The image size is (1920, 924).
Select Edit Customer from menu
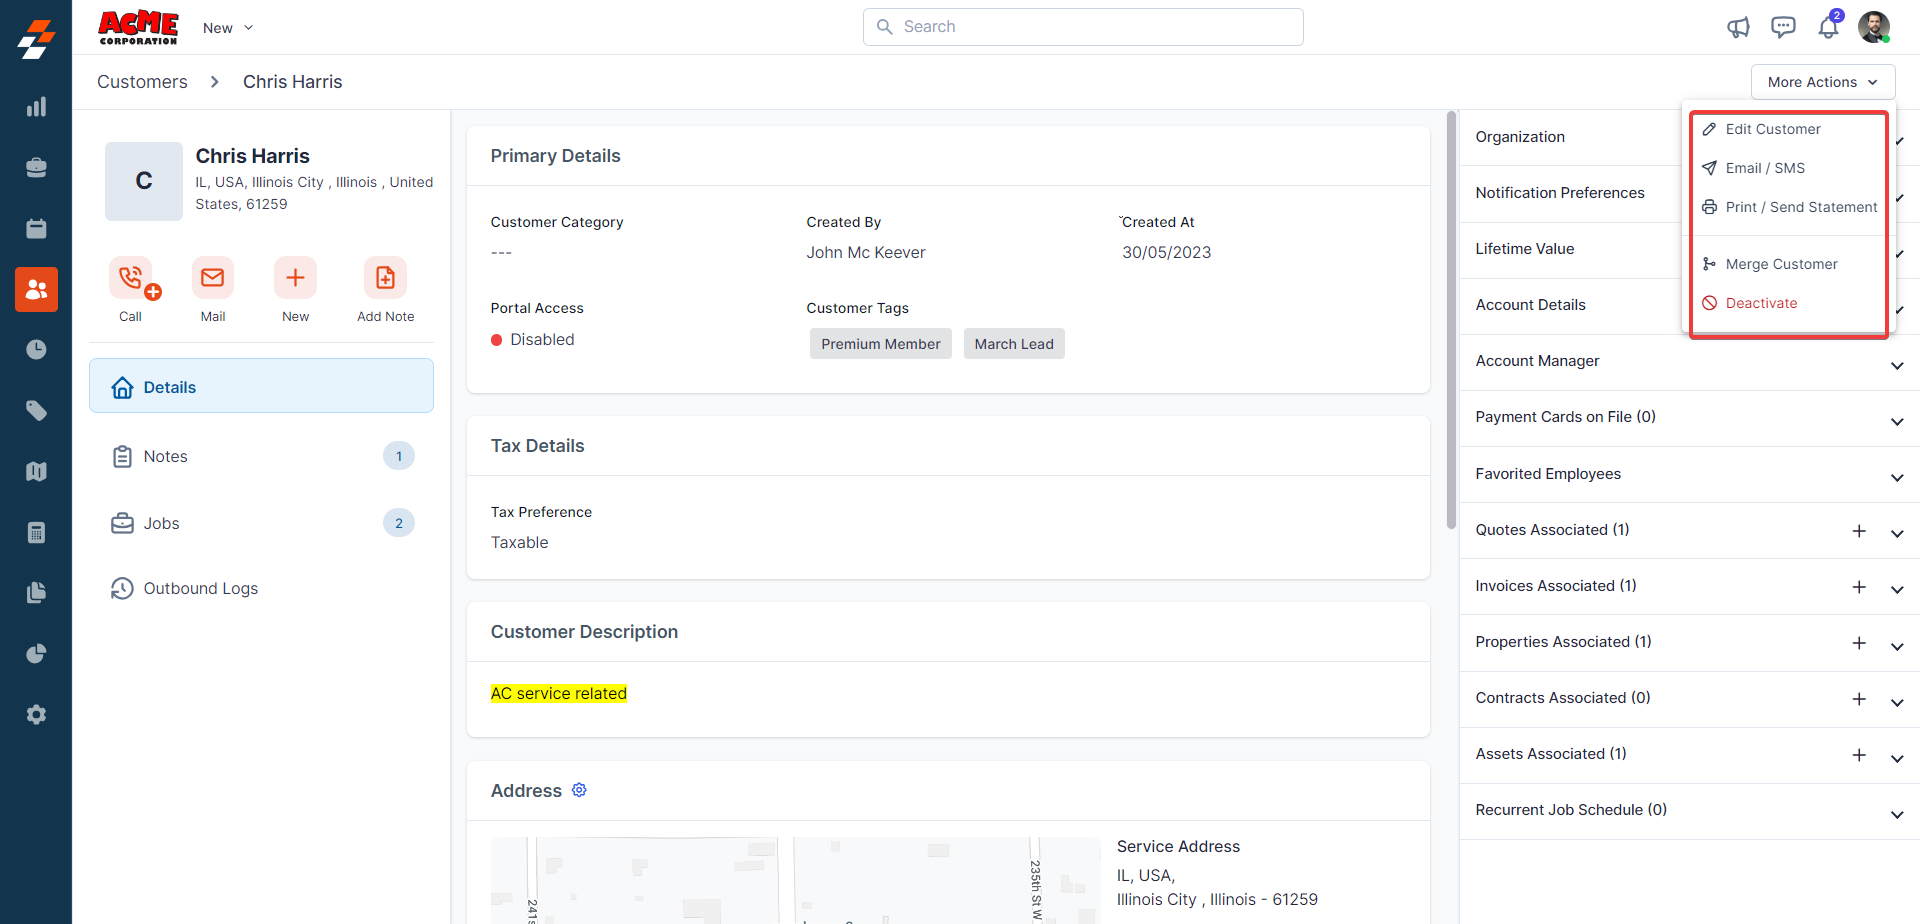click(1772, 129)
